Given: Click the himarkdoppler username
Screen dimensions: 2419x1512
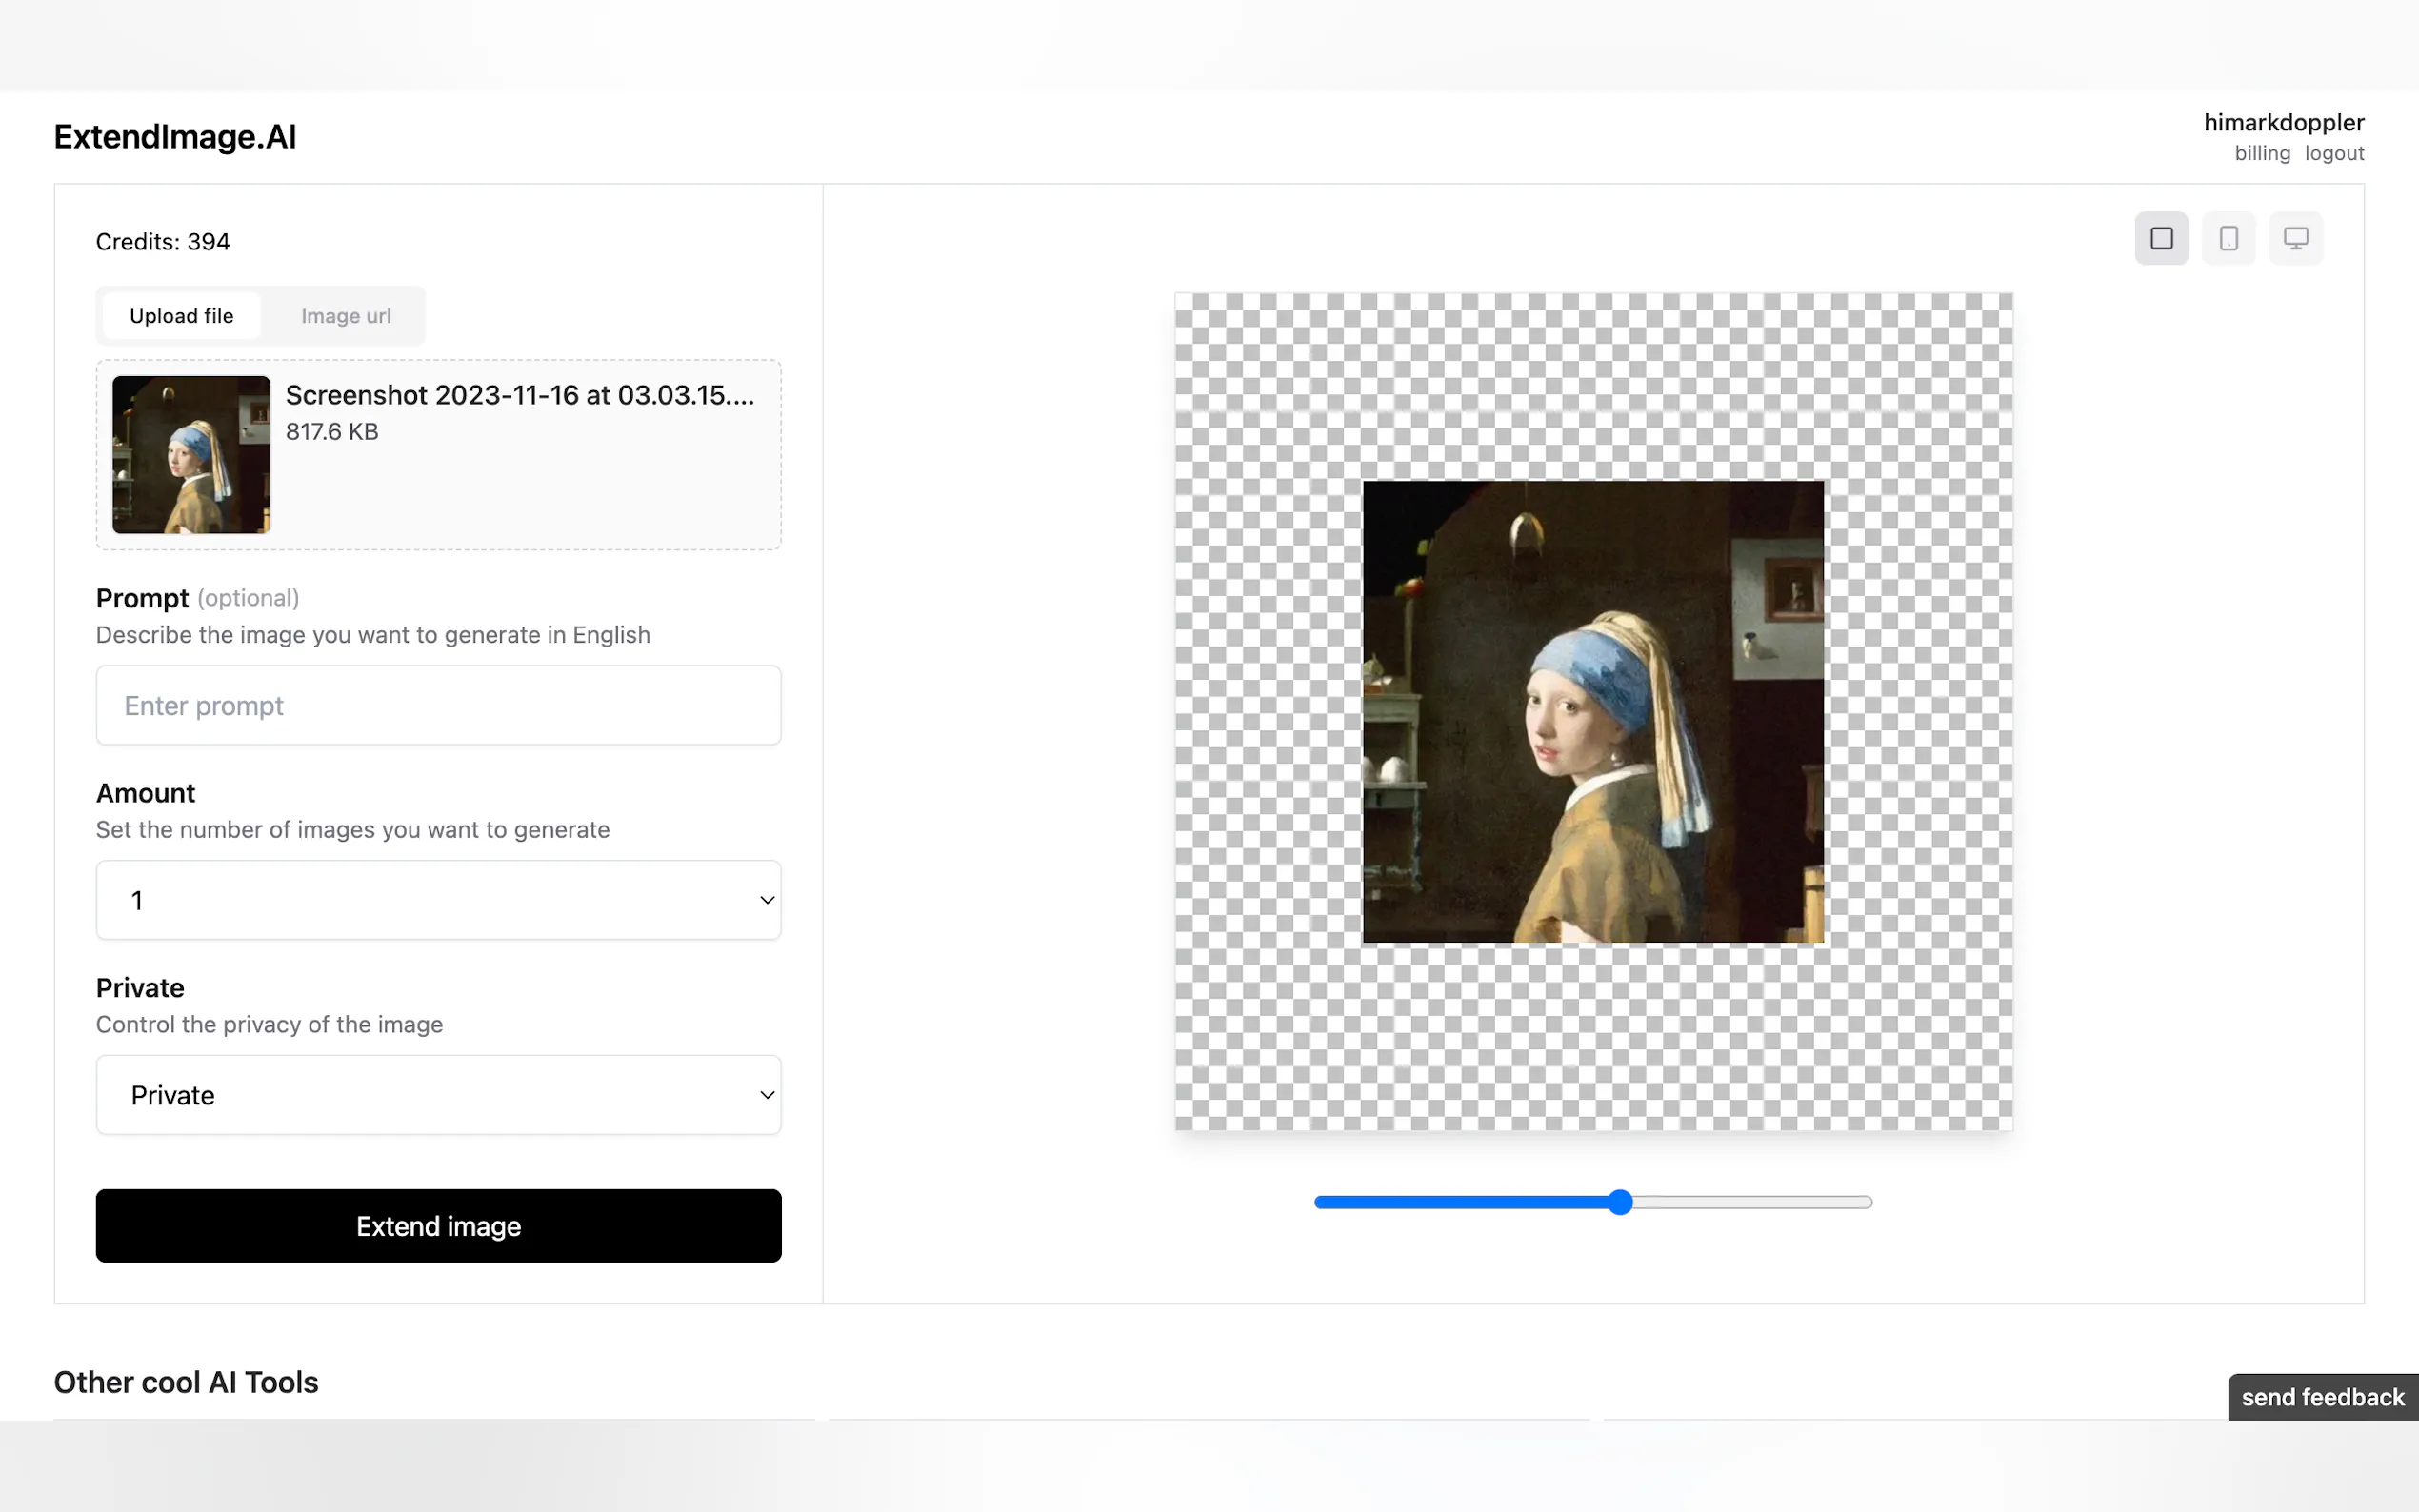Looking at the screenshot, I should (x=2284, y=121).
